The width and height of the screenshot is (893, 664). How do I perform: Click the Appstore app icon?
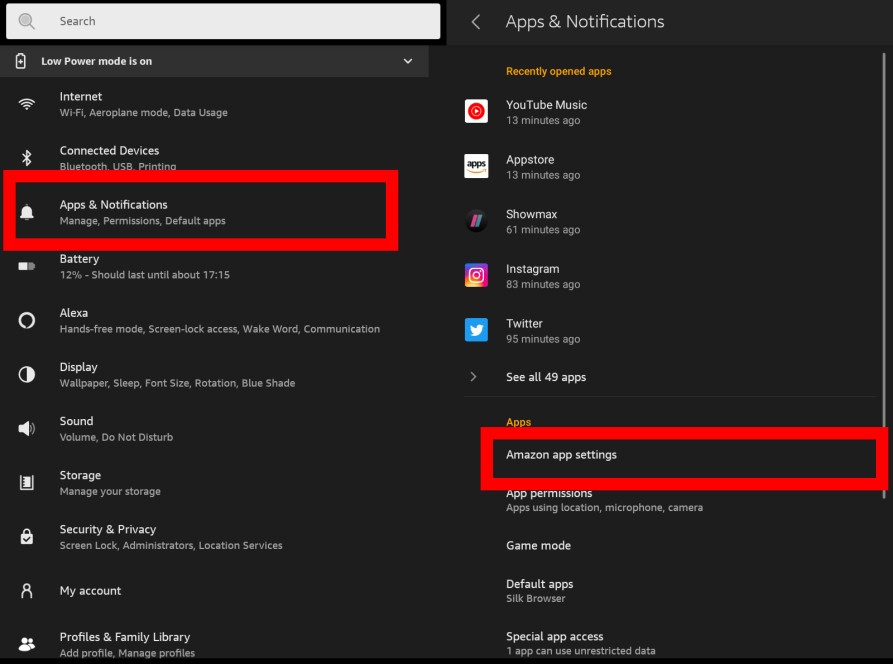click(x=476, y=166)
